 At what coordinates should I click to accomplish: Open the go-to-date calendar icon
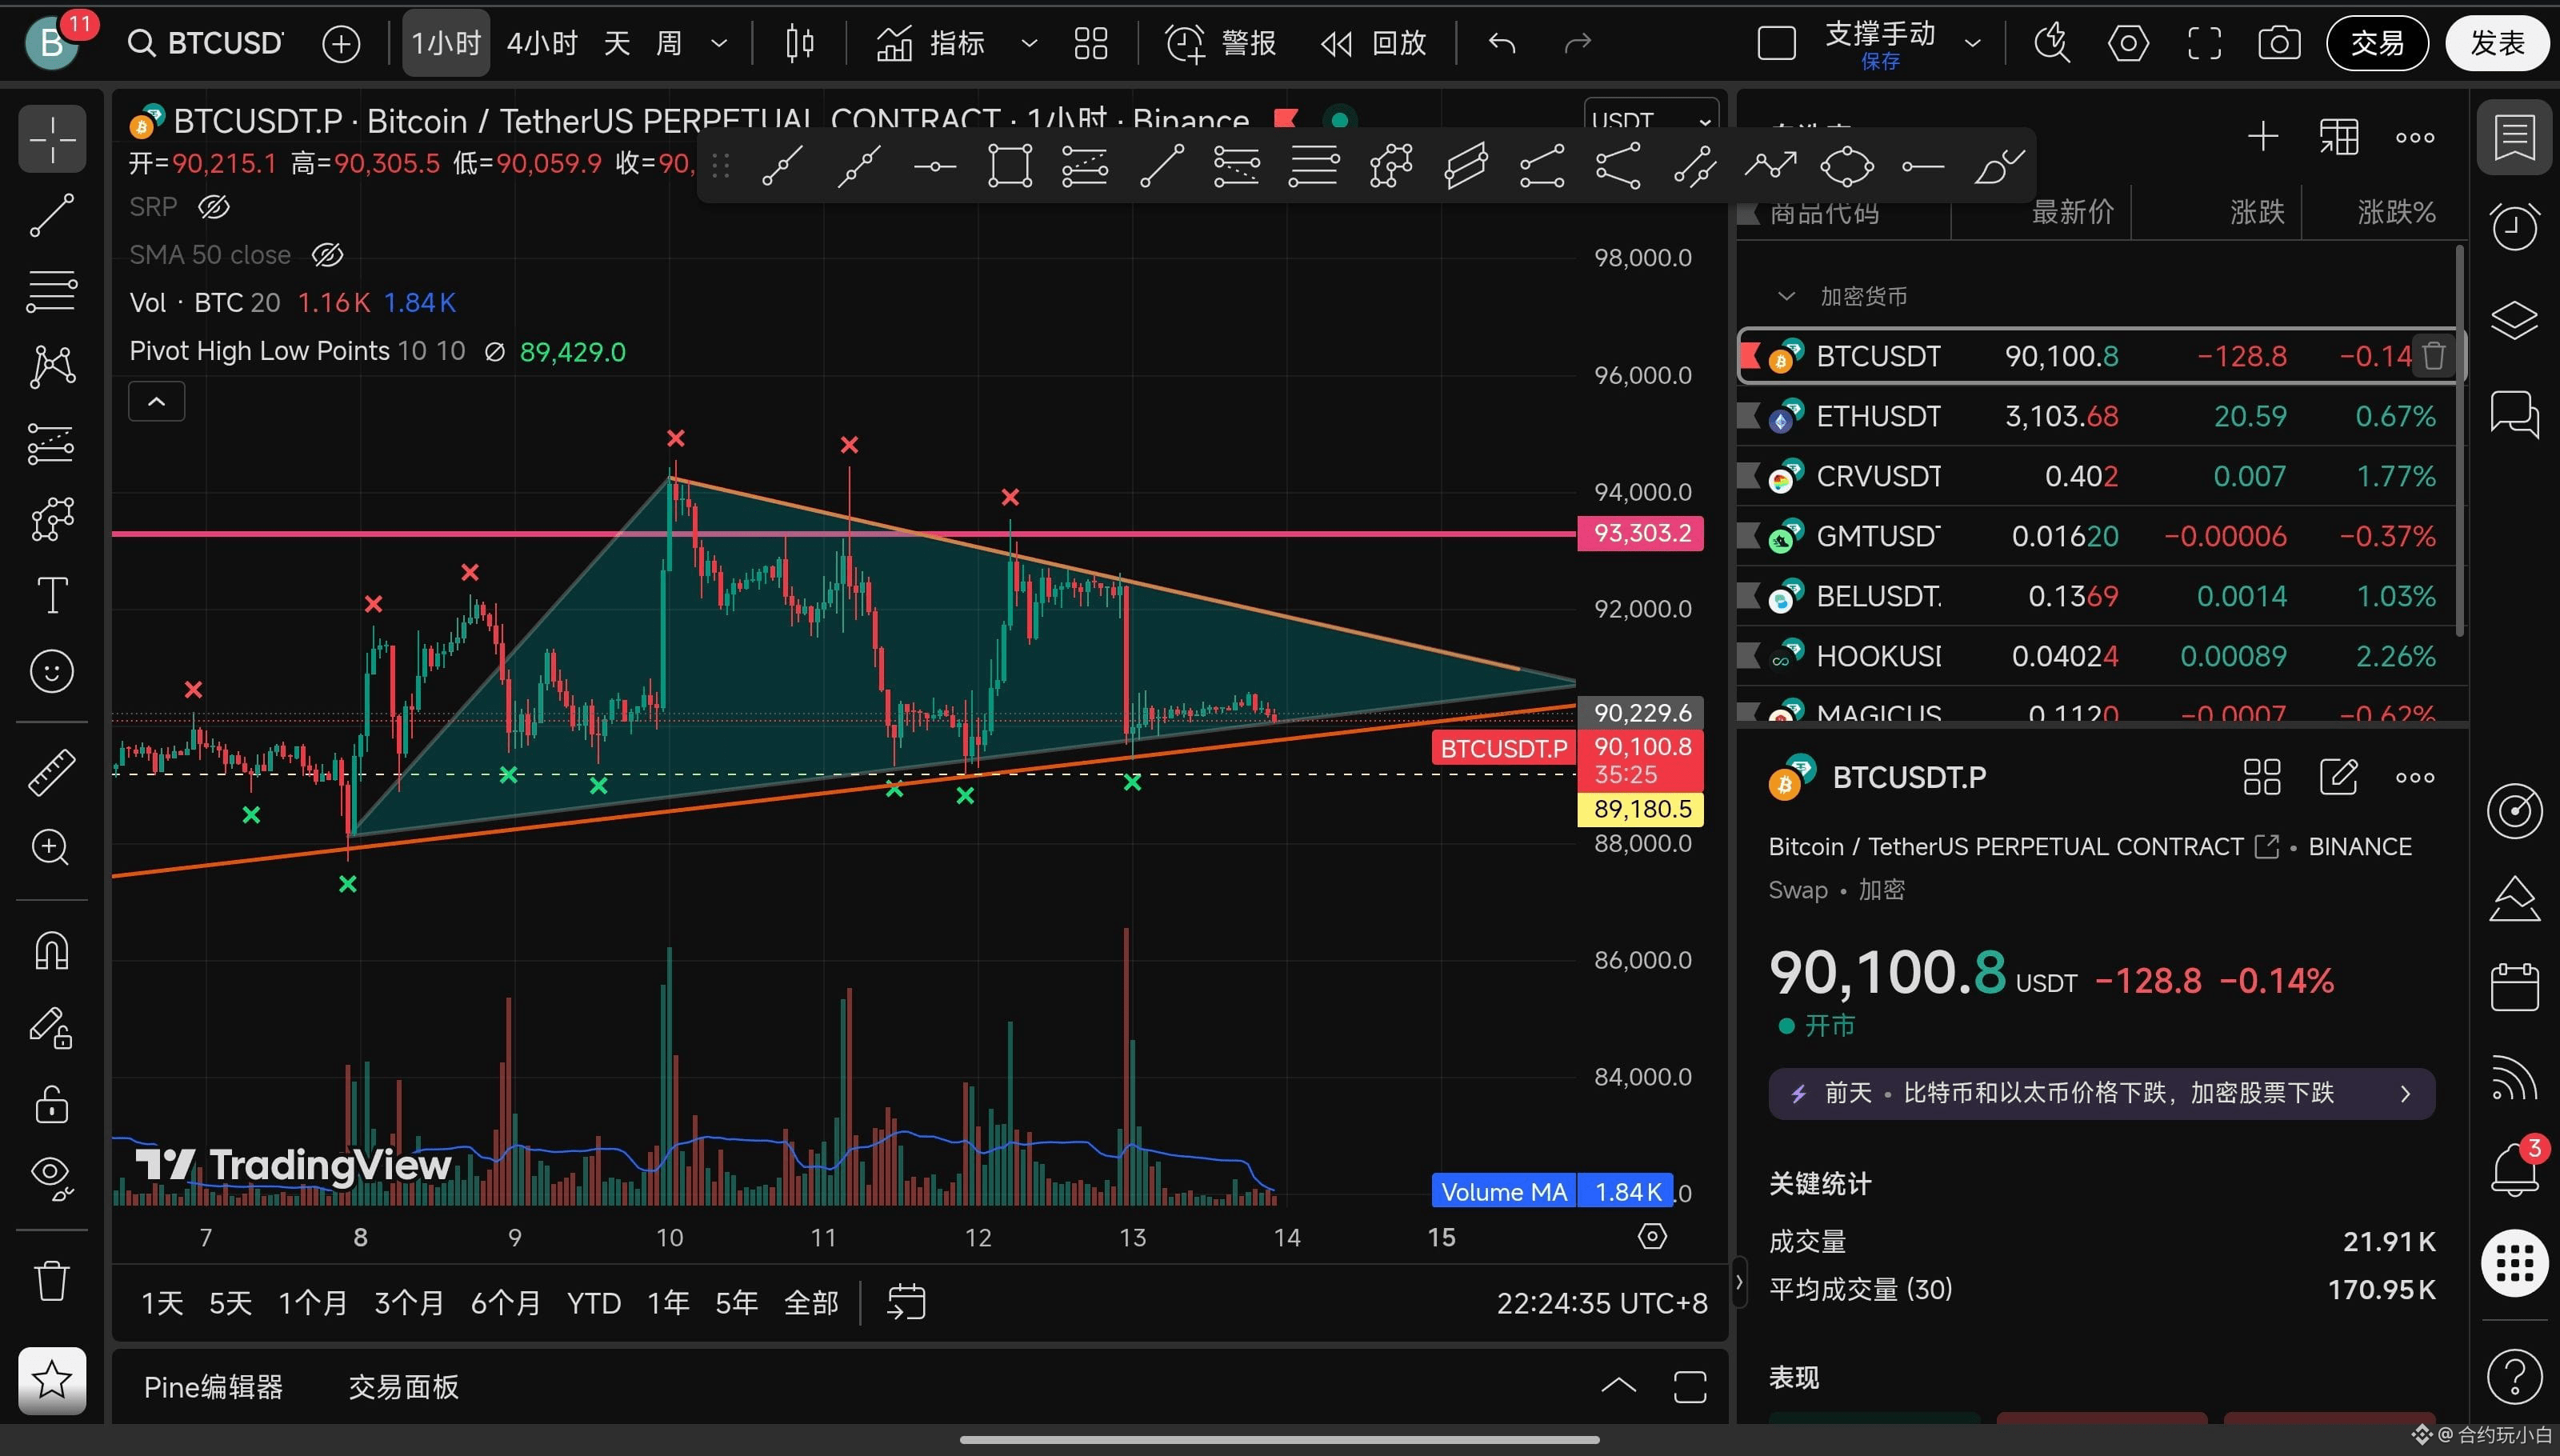[906, 1303]
